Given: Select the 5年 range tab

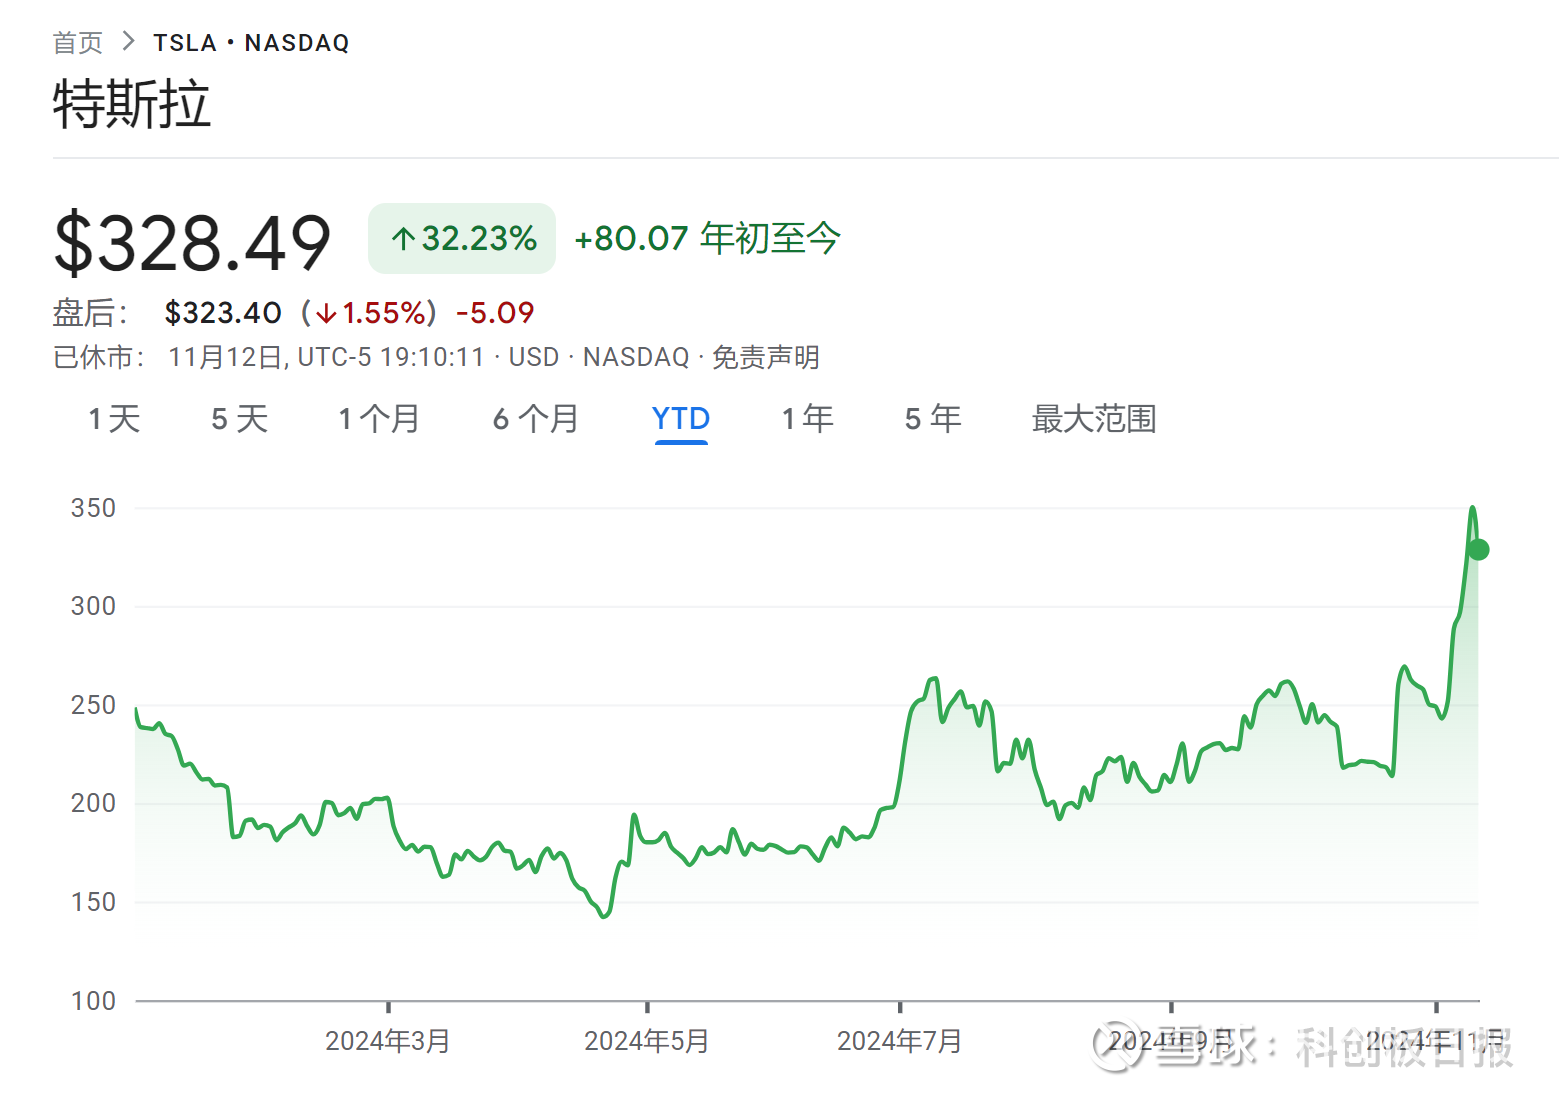Looking at the screenshot, I should click(x=932, y=419).
